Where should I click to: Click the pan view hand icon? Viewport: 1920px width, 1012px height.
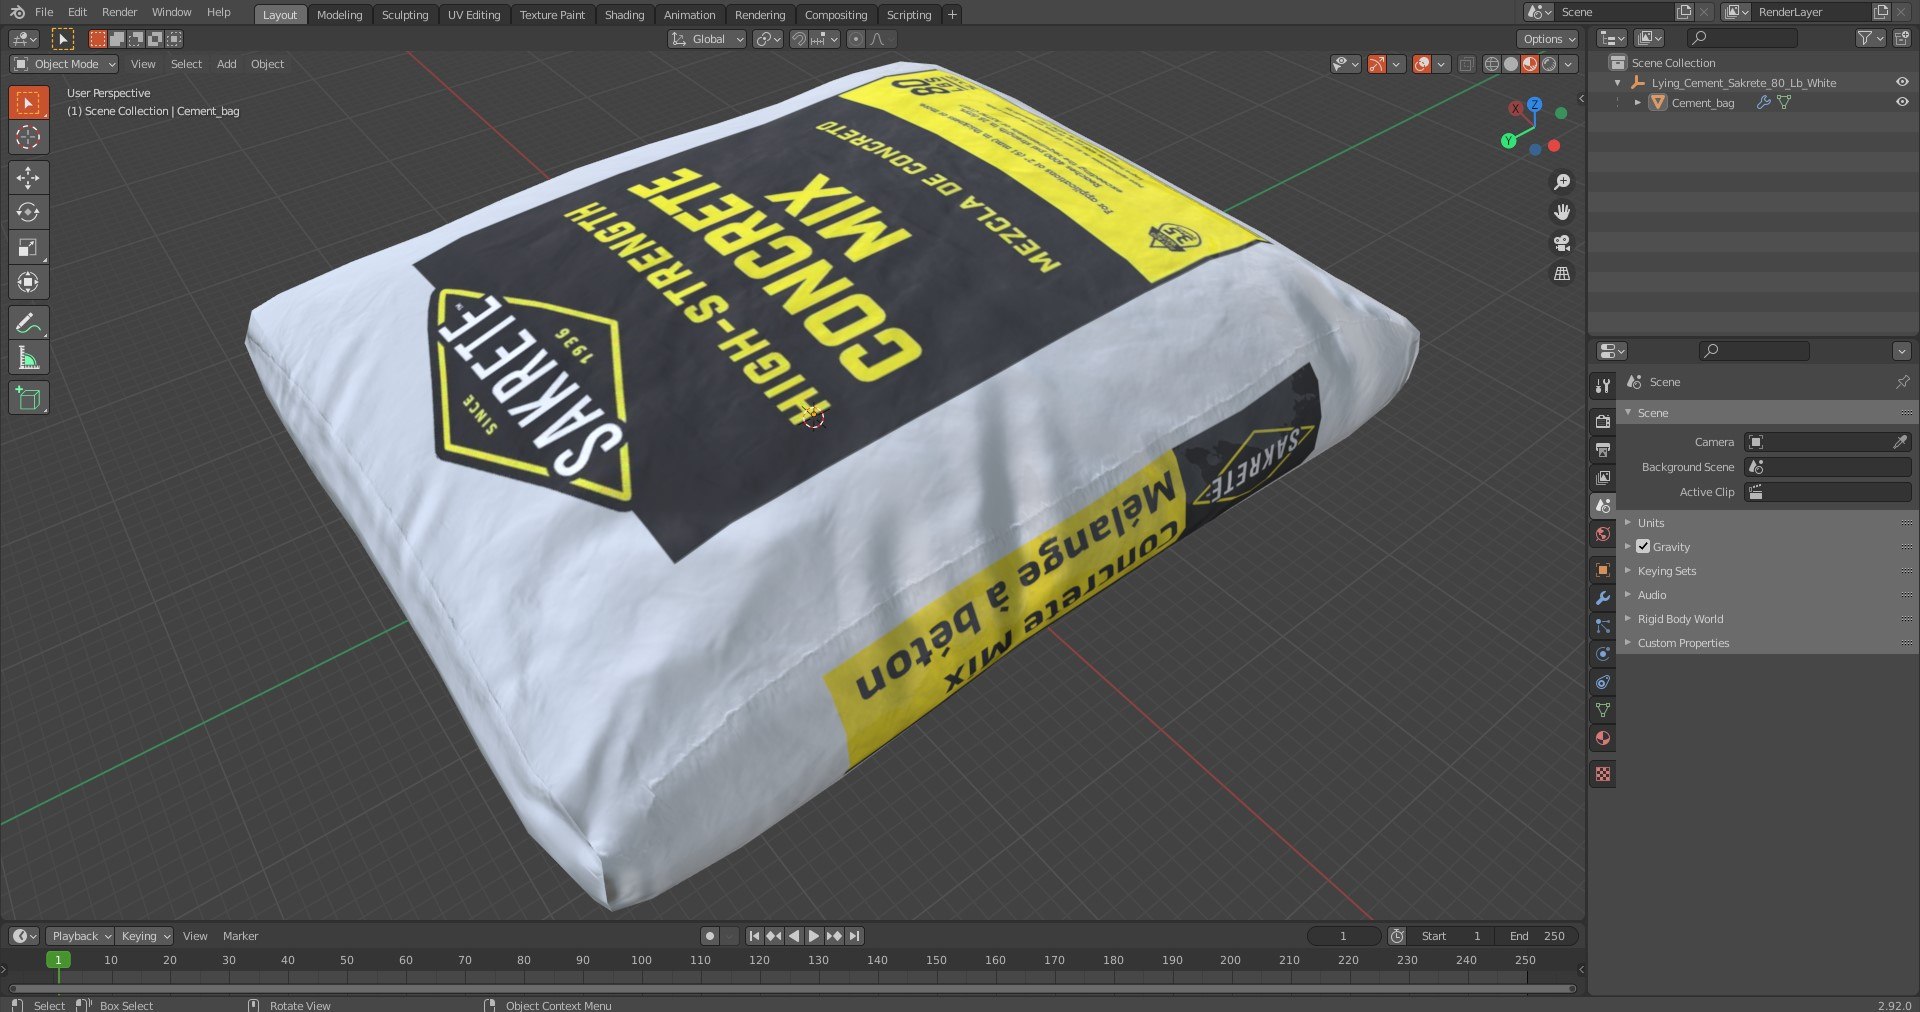[1562, 212]
